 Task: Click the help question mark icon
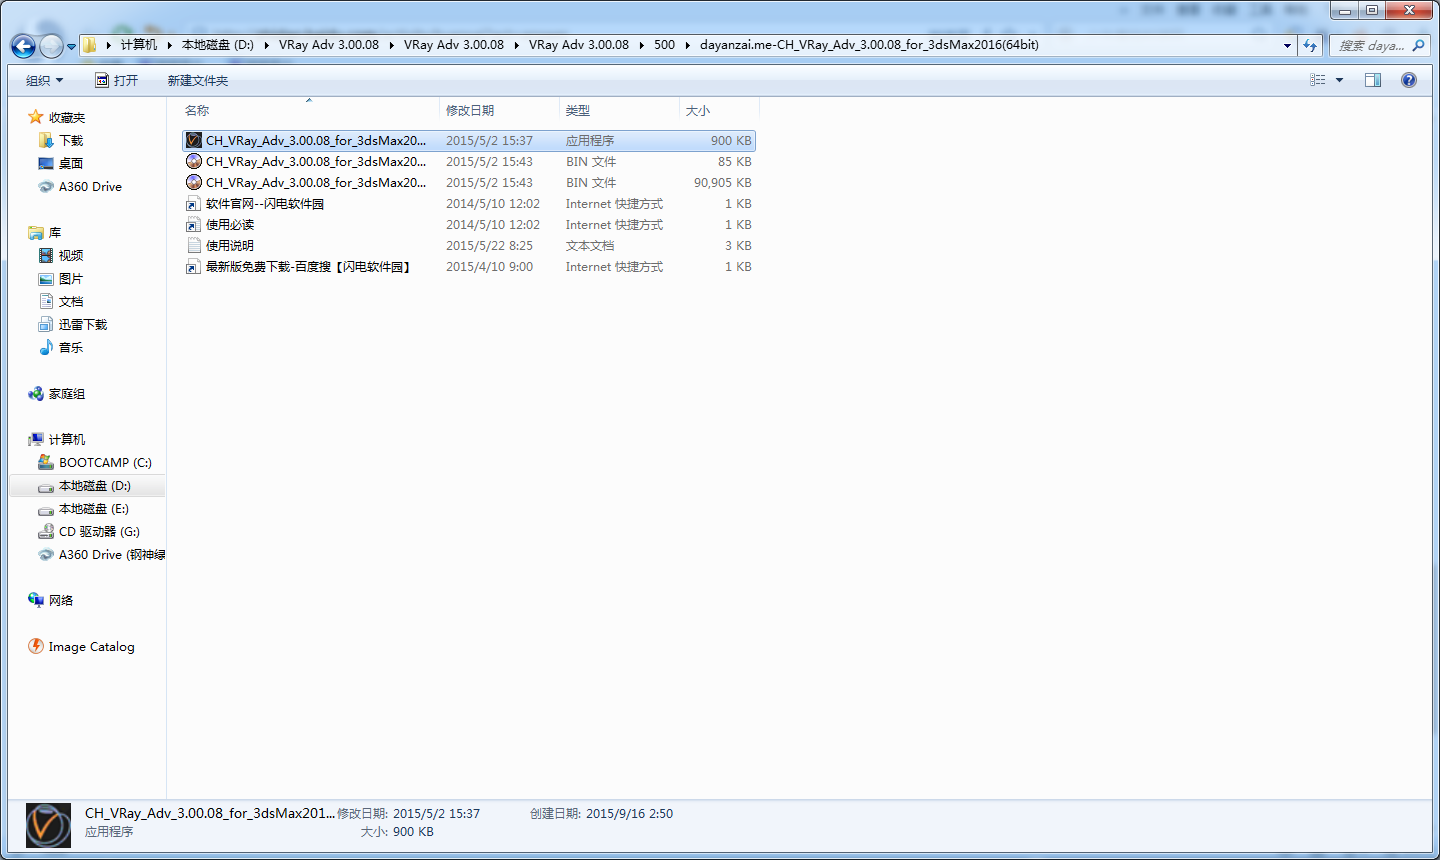pos(1409,80)
